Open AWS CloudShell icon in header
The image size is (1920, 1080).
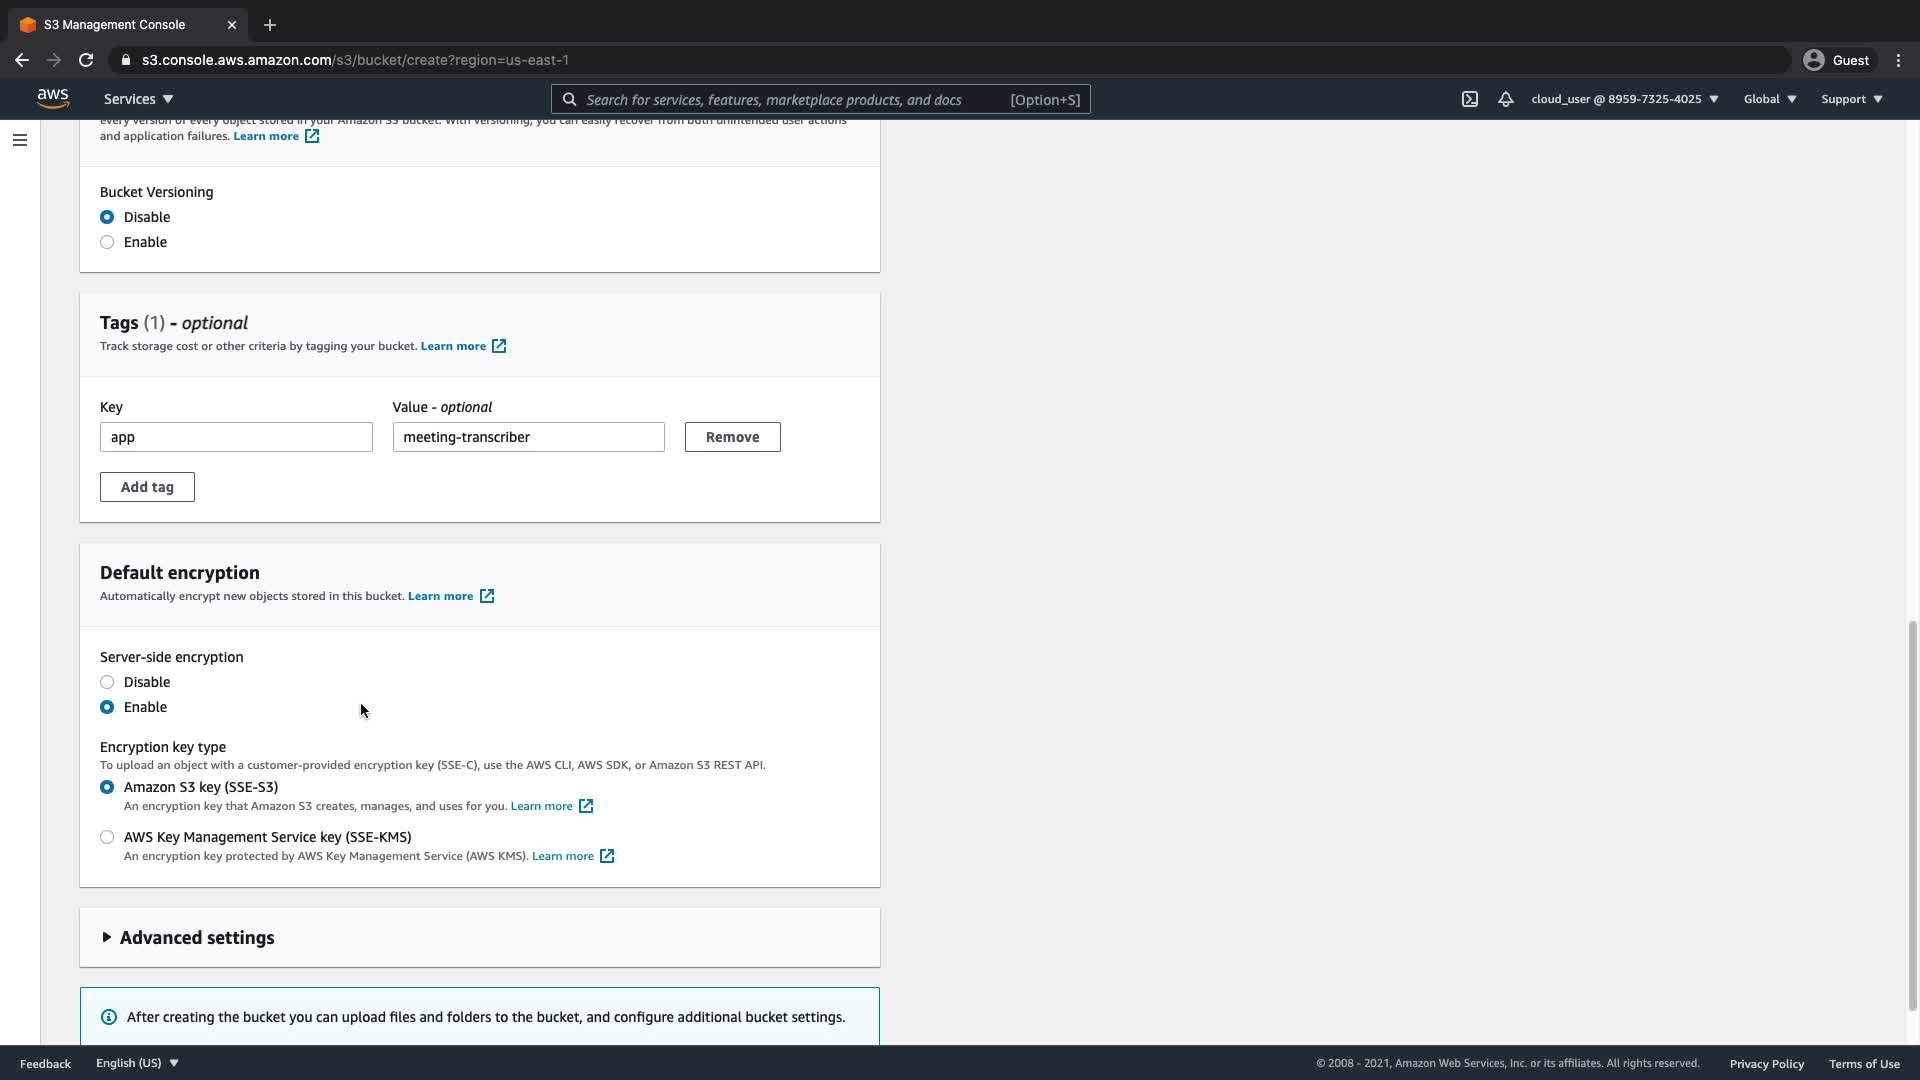1469,99
